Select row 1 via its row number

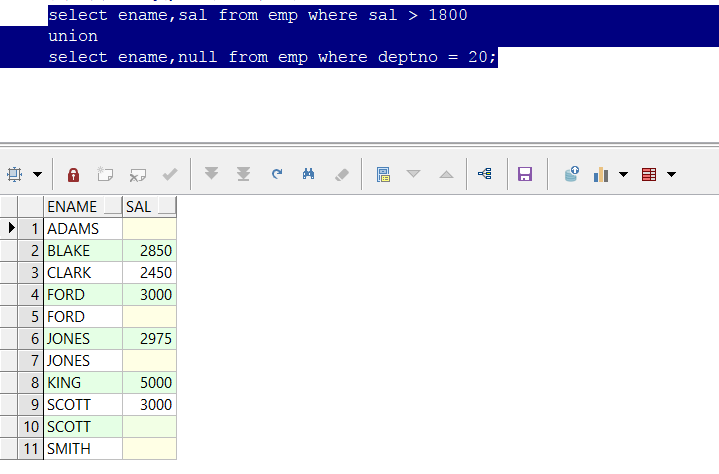(31, 228)
